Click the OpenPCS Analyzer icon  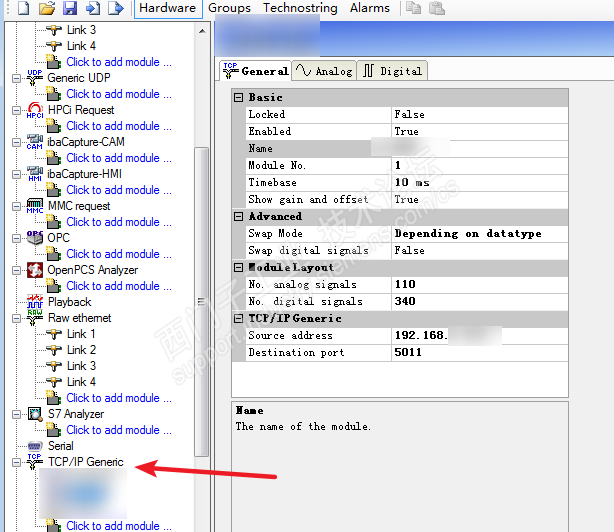[x=35, y=270]
